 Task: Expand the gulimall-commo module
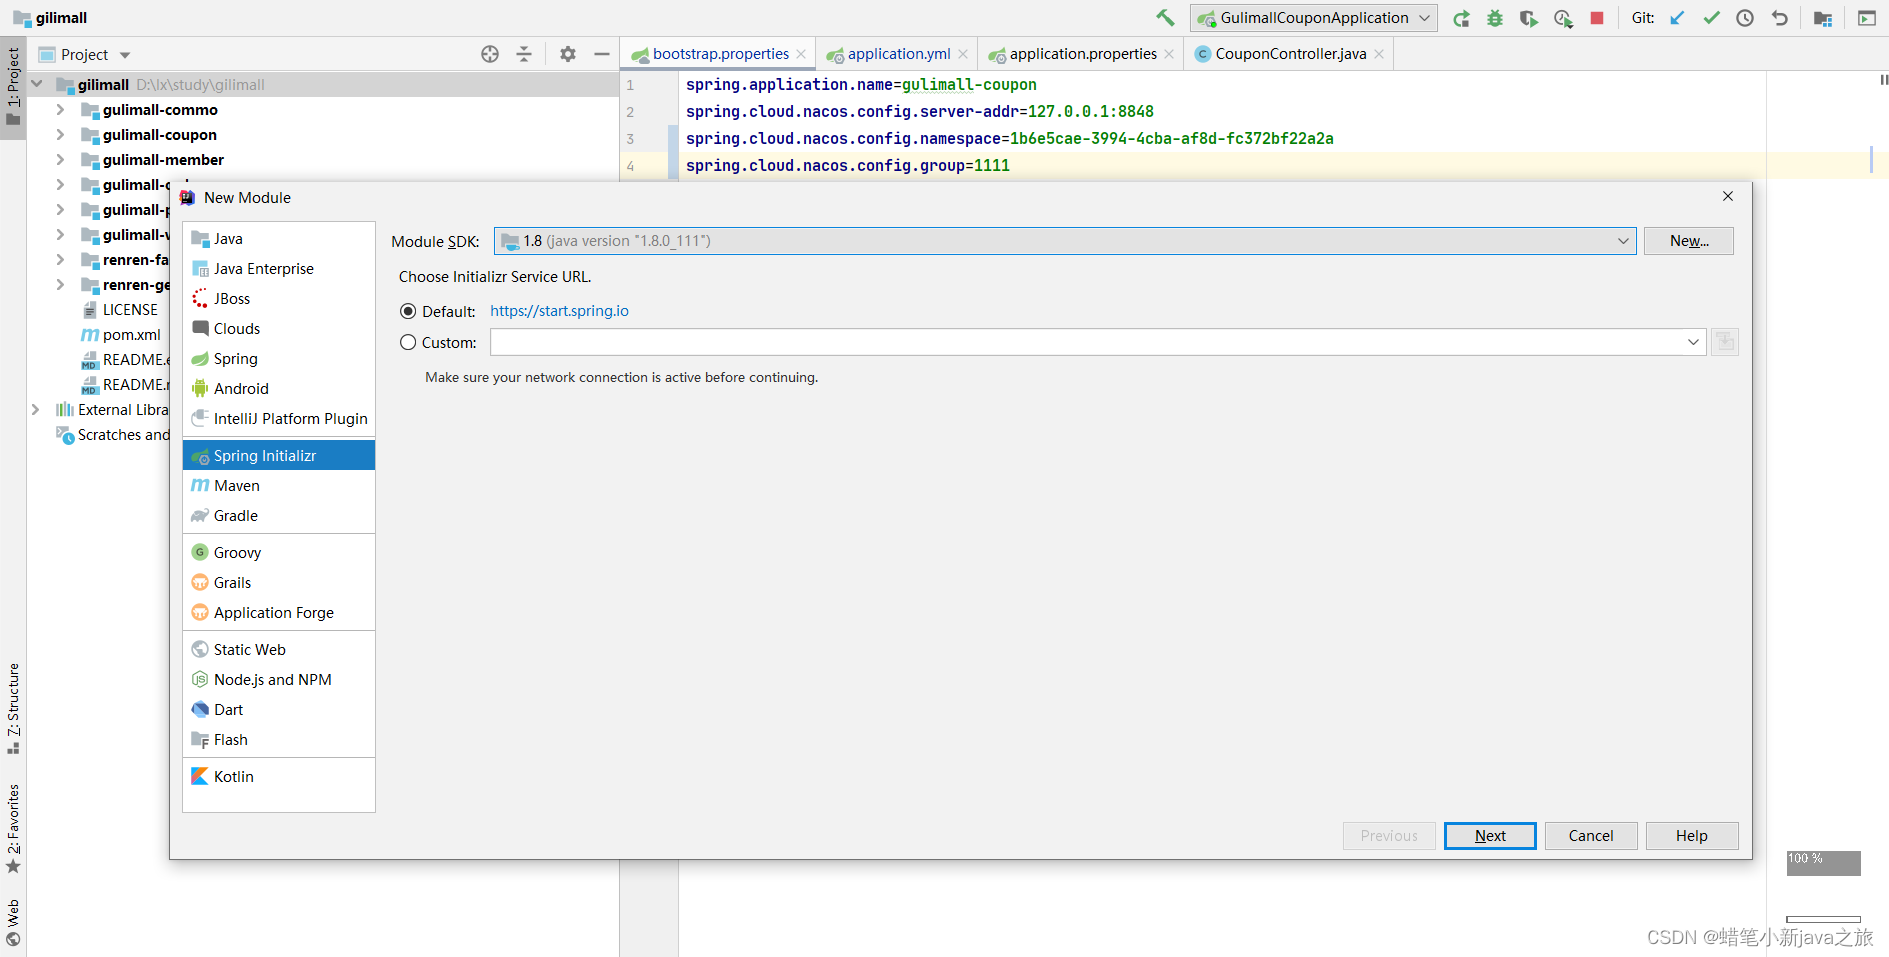pos(60,109)
